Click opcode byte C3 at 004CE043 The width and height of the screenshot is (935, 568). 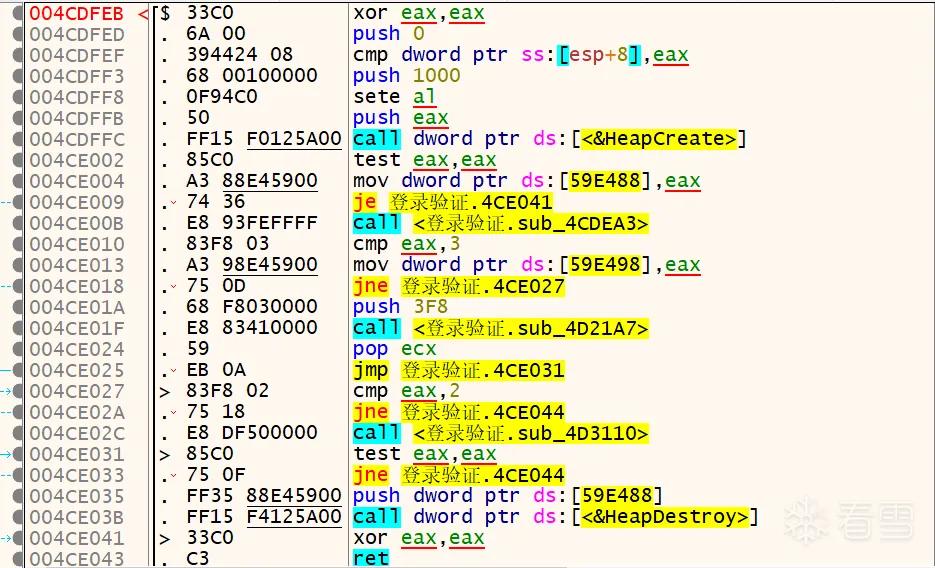click(x=198, y=558)
